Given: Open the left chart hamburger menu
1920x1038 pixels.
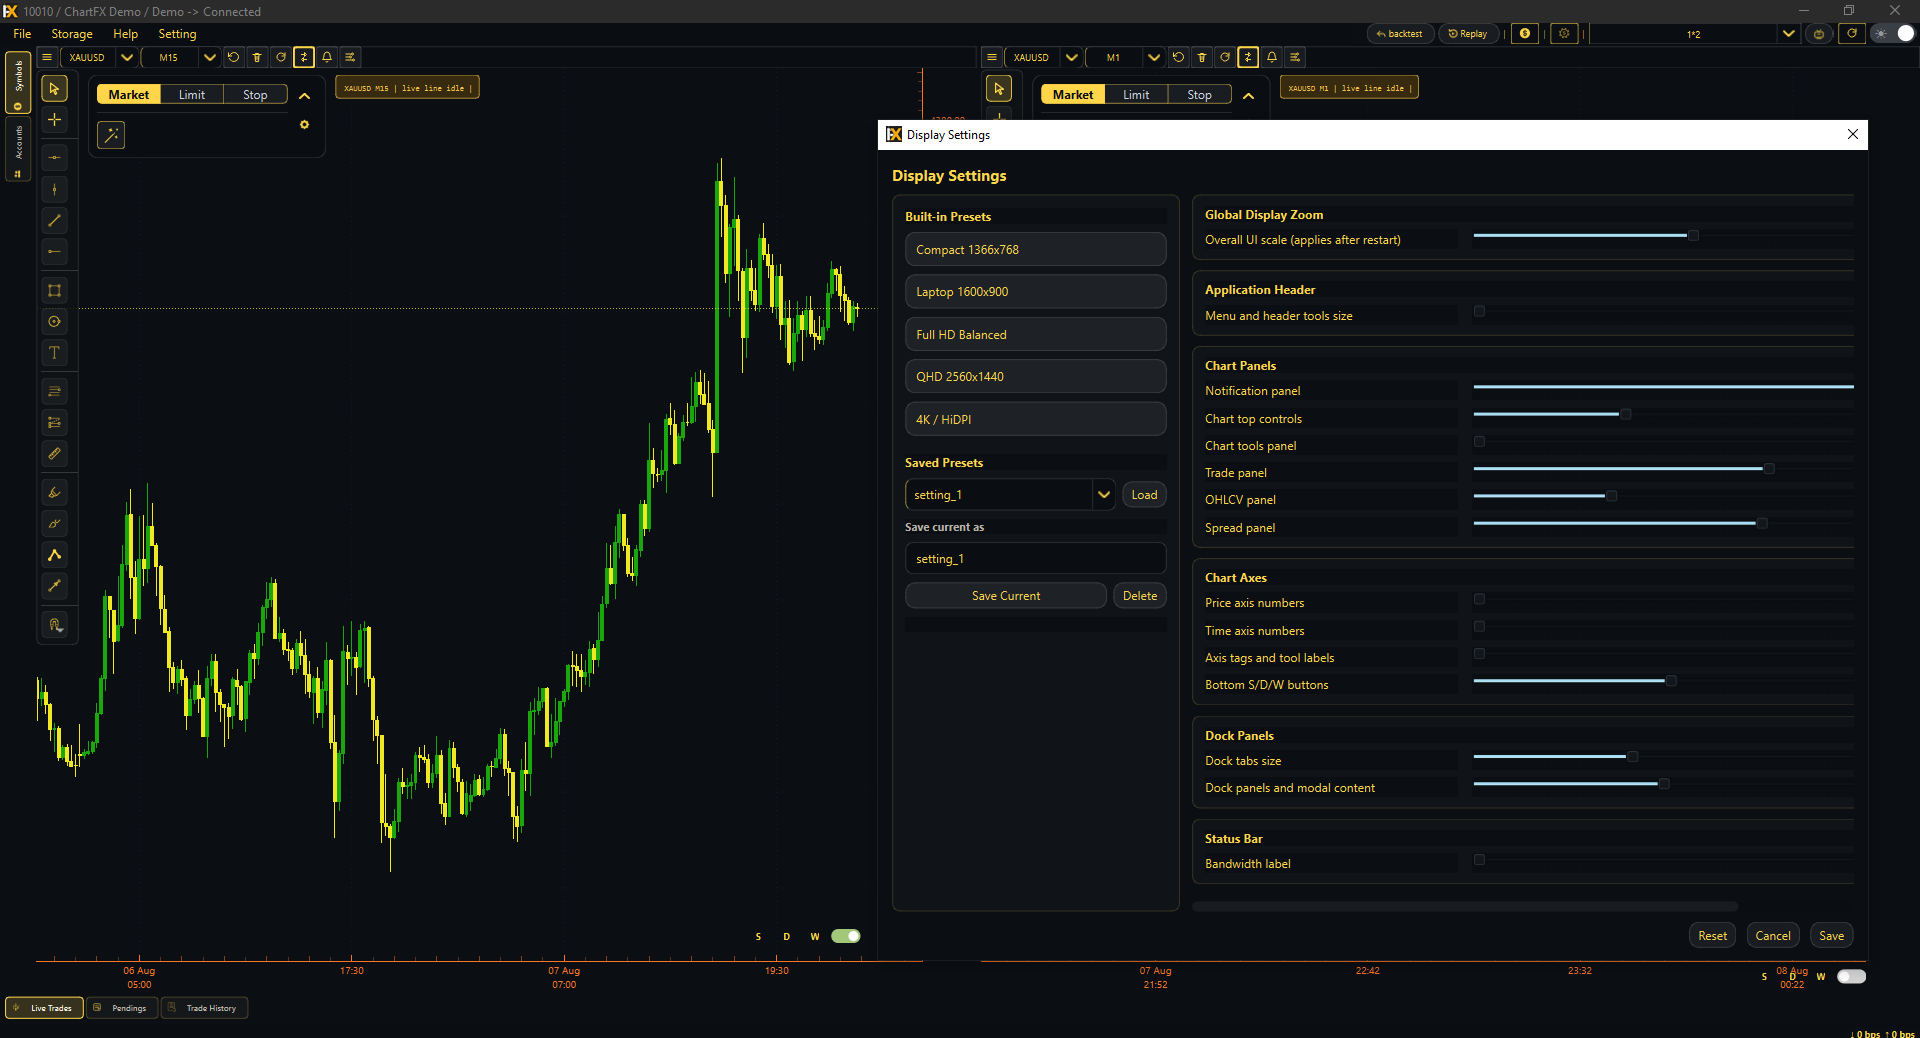Looking at the screenshot, I should tap(47, 58).
